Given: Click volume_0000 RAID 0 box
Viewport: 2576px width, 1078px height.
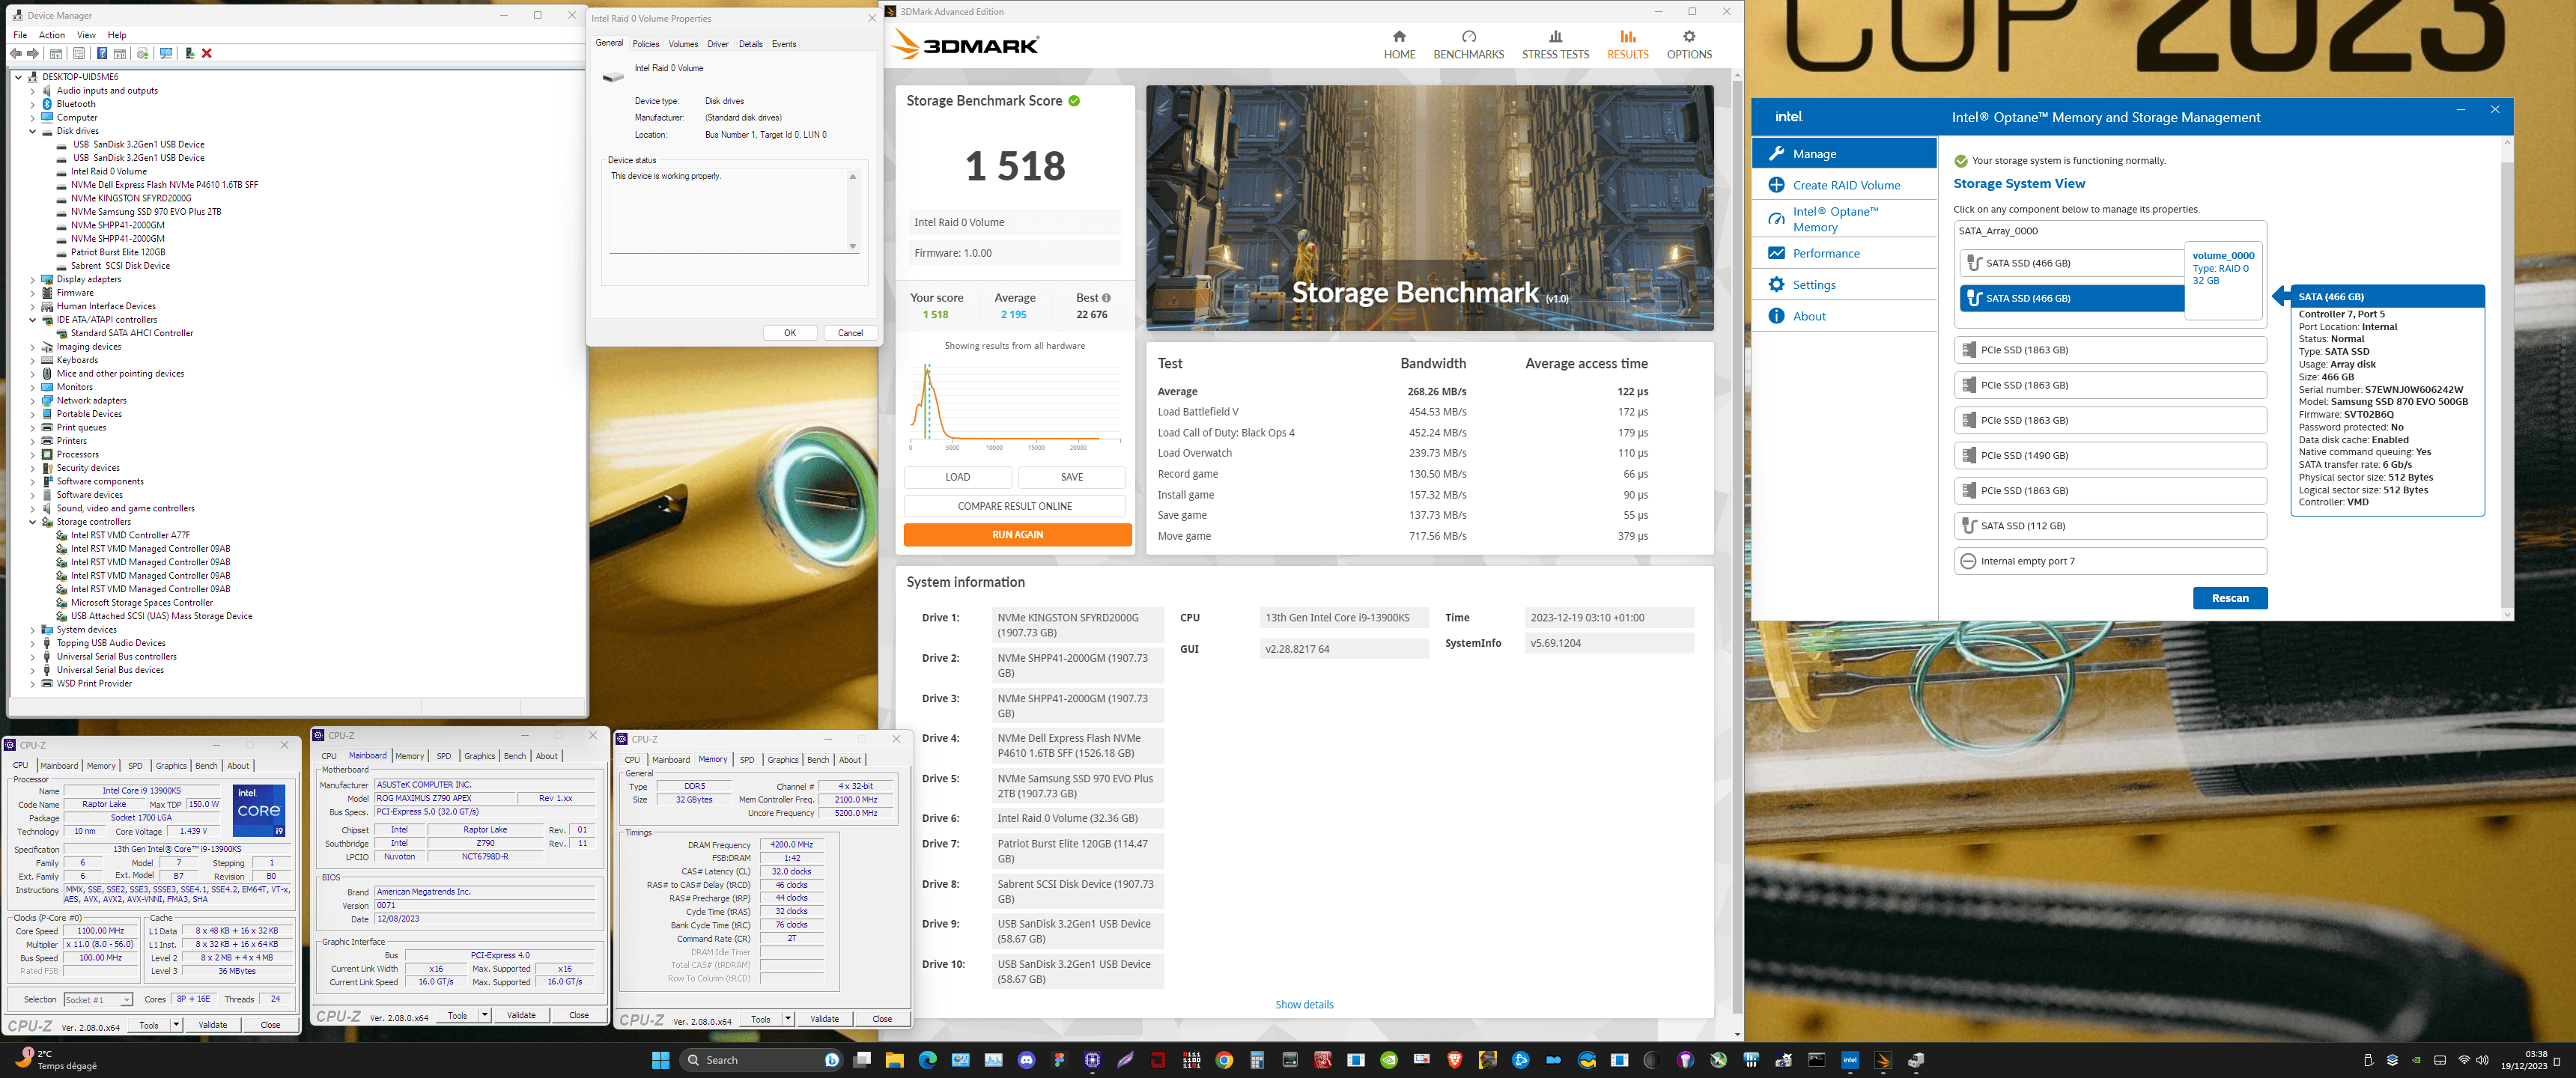Looking at the screenshot, I should tap(2222, 281).
